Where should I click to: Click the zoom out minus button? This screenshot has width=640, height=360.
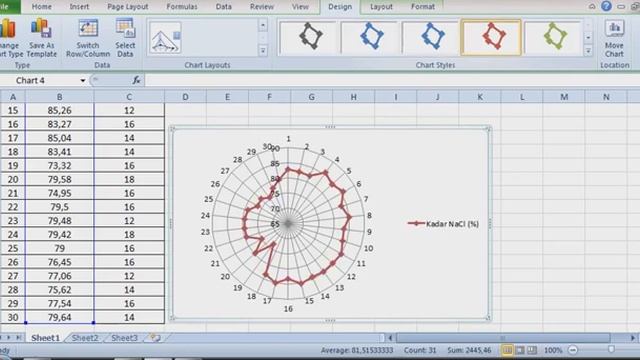pyautogui.click(x=573, y=350)
